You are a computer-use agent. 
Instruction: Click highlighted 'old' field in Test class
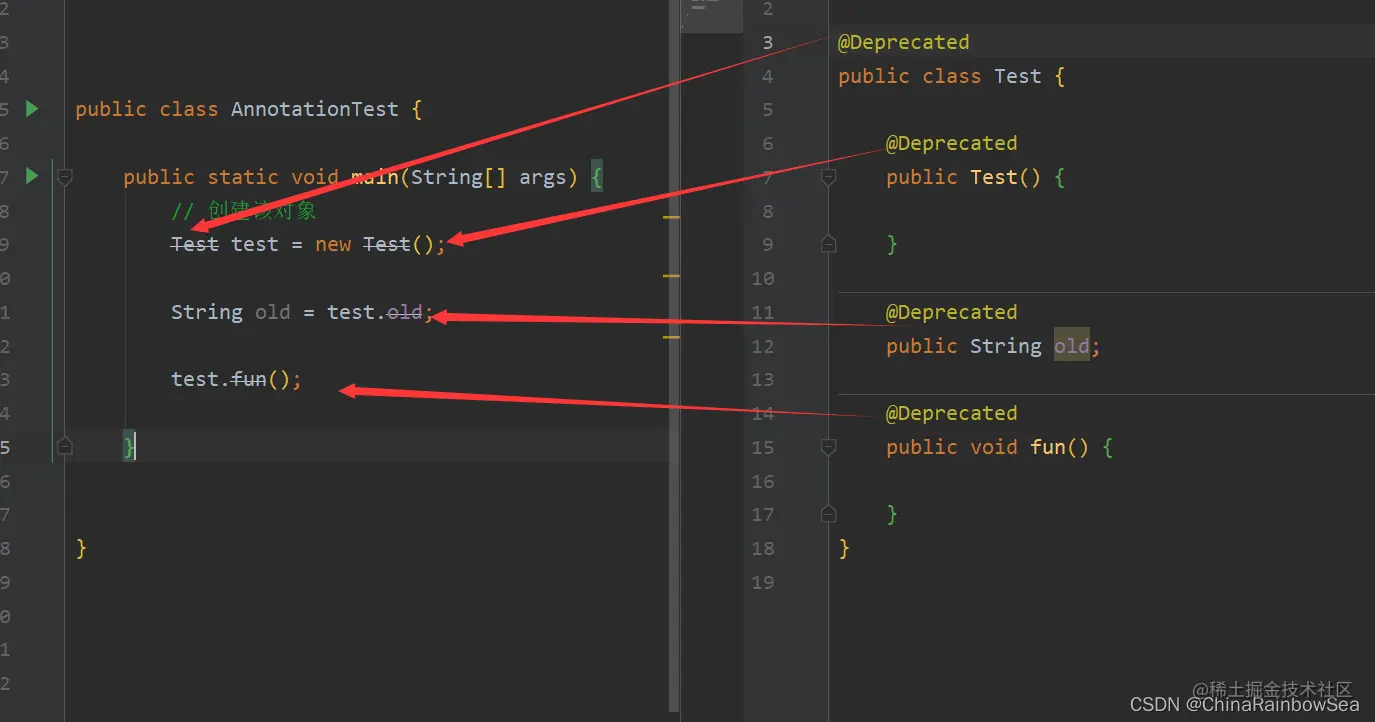[x=1072, y=346]
